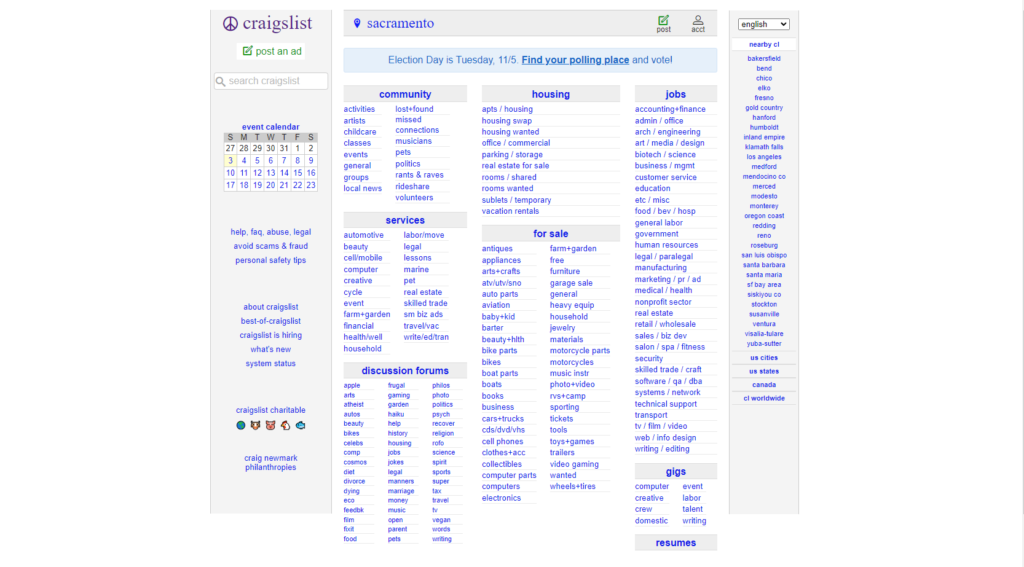
Task: Open the gigs section header
Action: [x=675, y=472]
